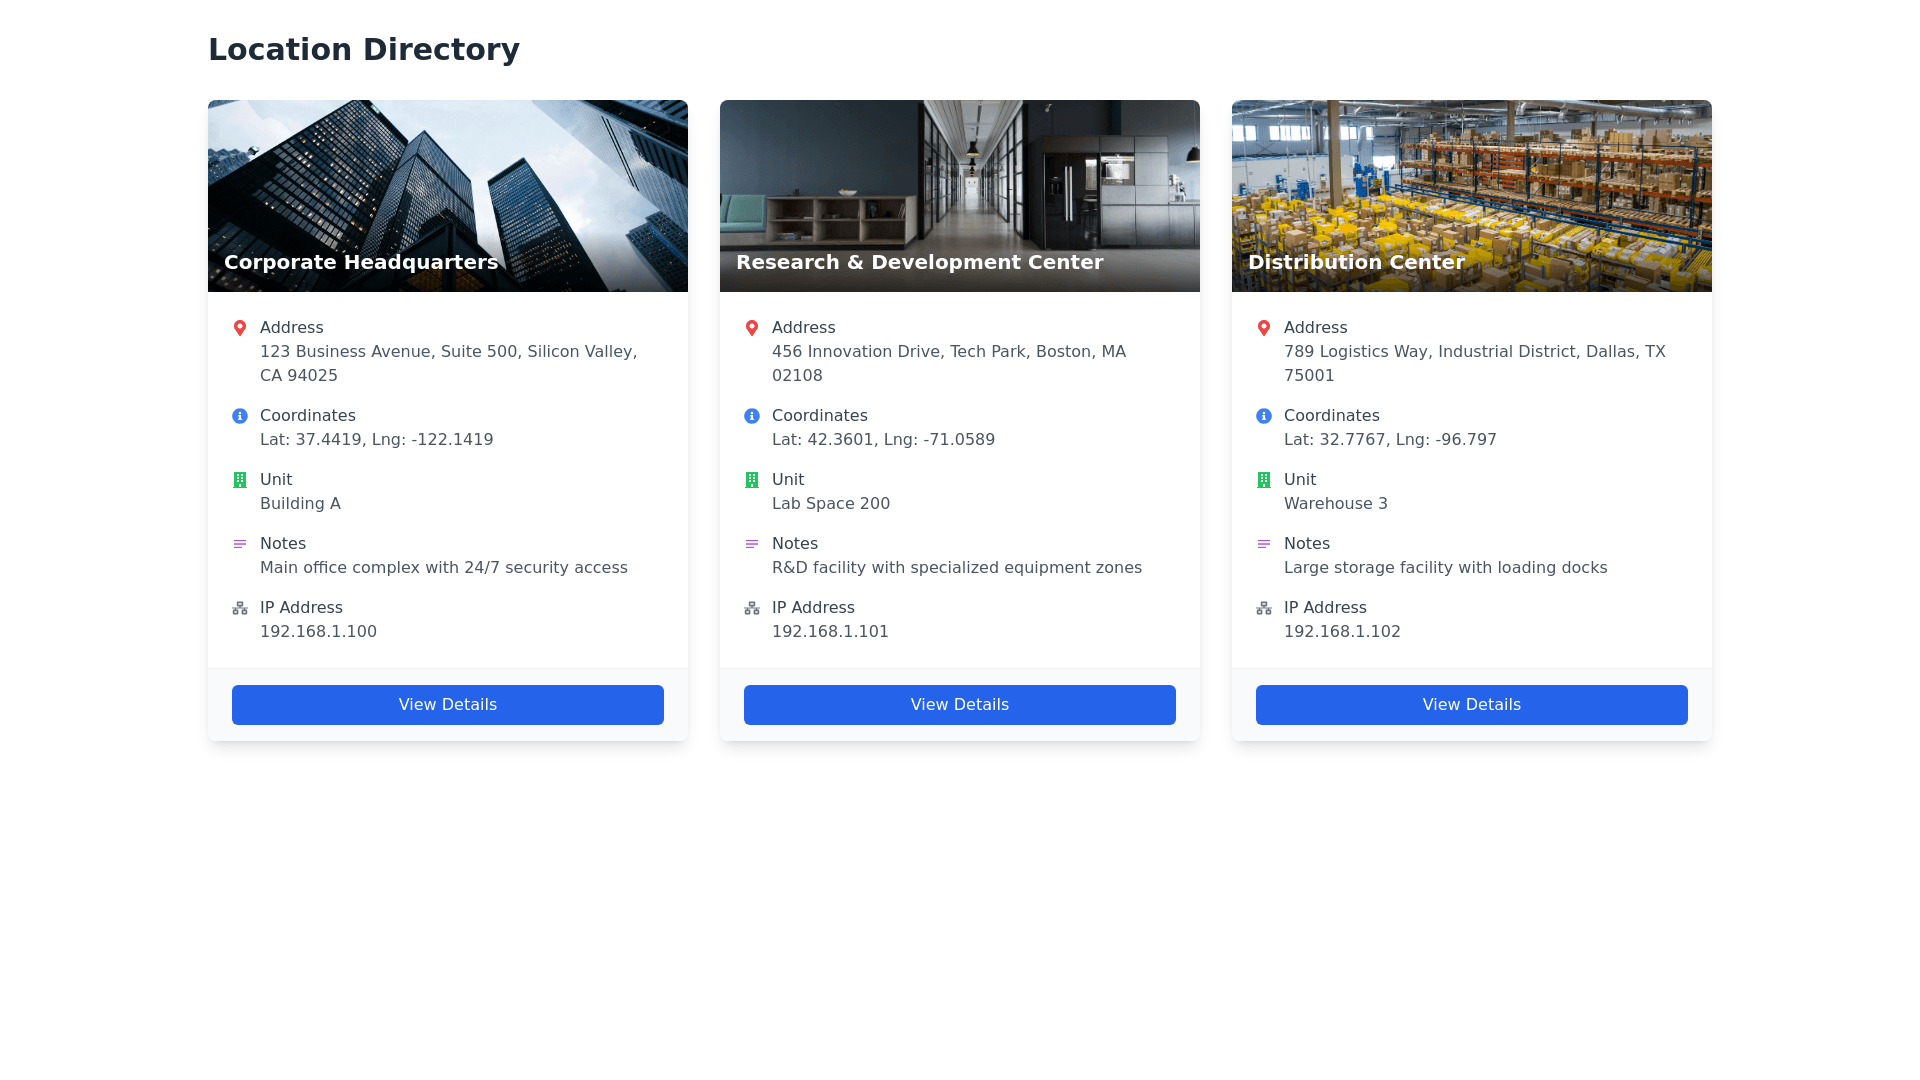1920x1080 pixels.
Task: Click the Location Directory page heading
Action: (364, 50)
